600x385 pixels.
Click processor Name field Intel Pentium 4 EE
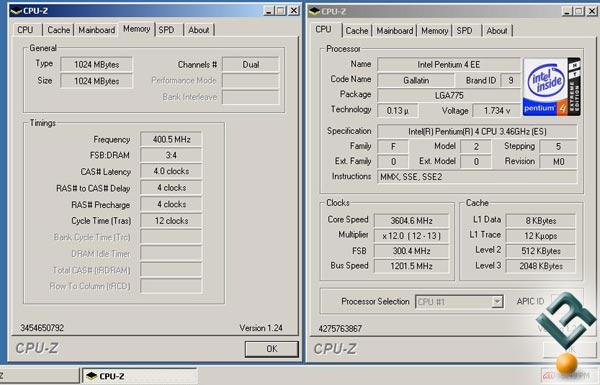[x=448, y=65]
